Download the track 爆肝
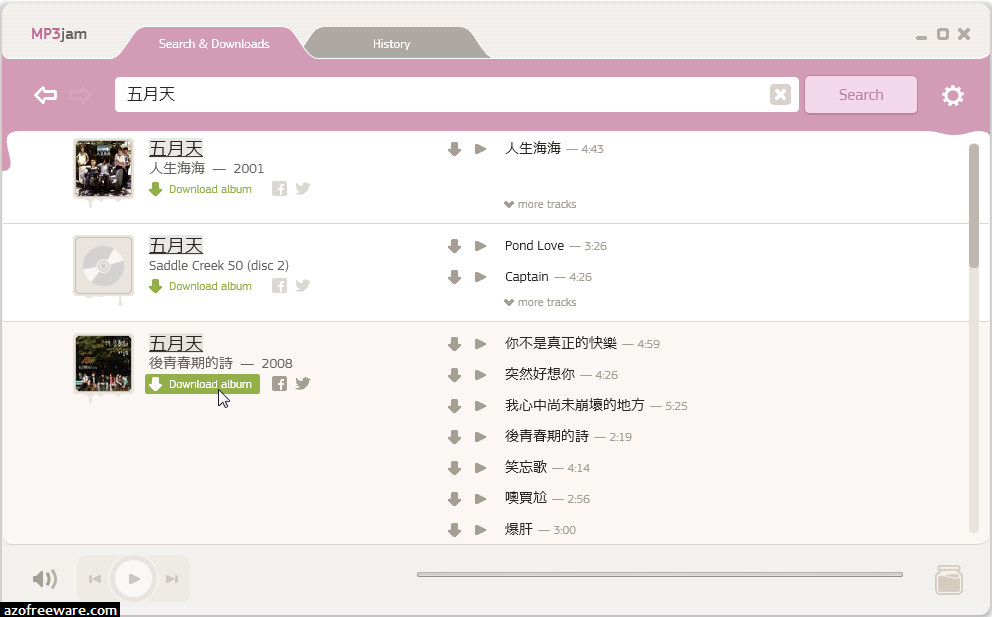Image resolution: width=992 pixels, height=617 pixels. click(x=454, y=530)
